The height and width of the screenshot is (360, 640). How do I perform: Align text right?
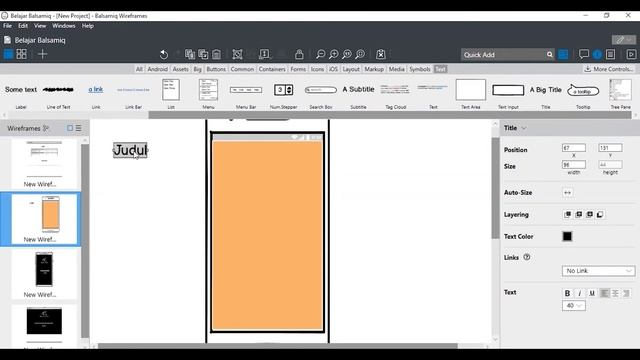(626, 293)
